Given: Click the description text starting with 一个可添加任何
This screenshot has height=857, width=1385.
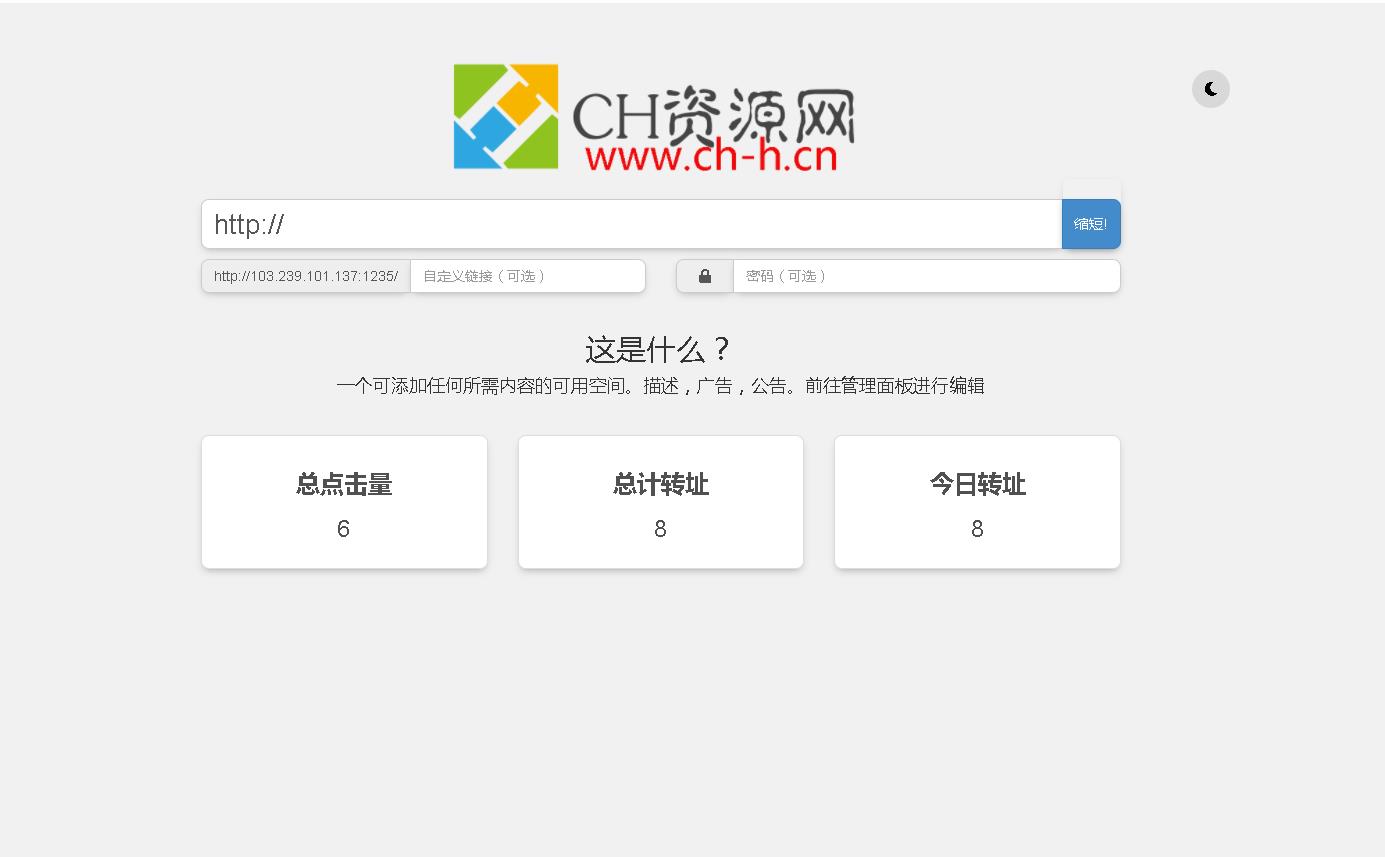Looking at the screenshot, I should point(660,386).
